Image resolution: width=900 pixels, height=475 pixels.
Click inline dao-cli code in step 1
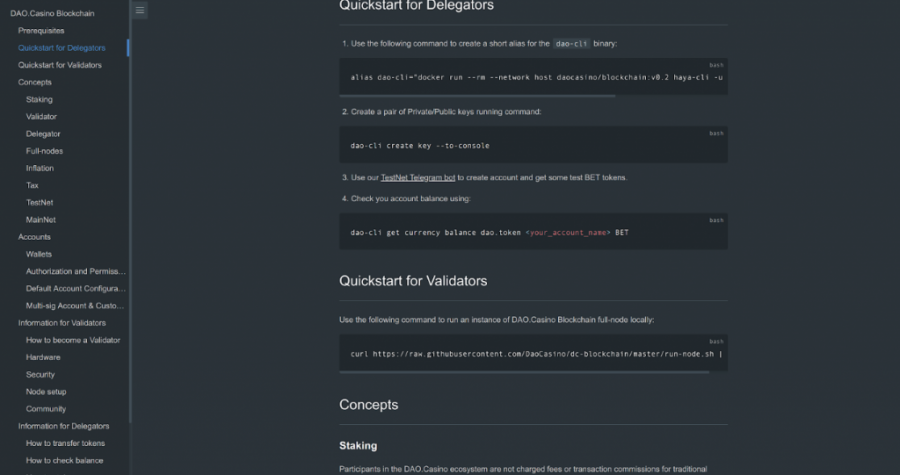571,44
